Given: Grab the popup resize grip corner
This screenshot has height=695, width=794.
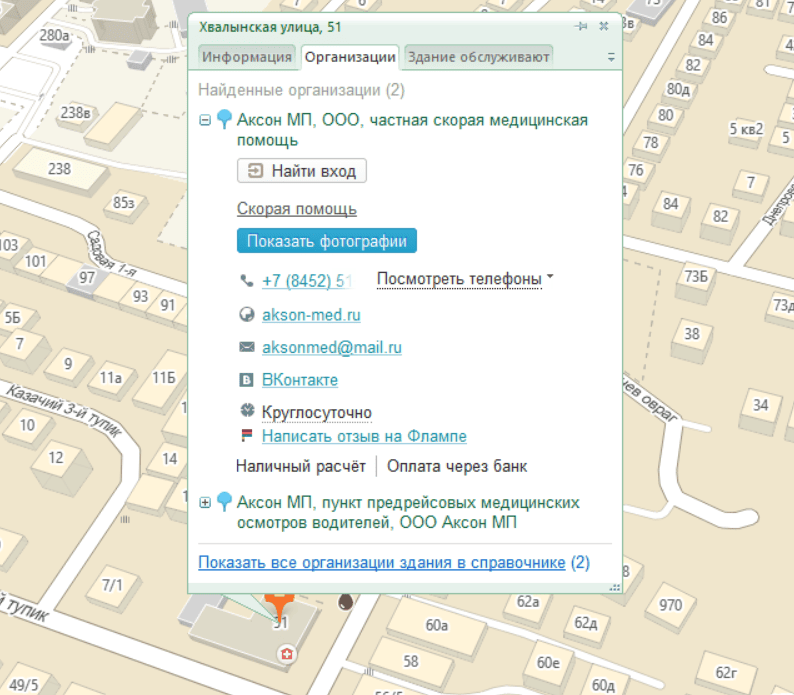Looking at the screenshot, I should pyautogui.click(x=615, y=588).
